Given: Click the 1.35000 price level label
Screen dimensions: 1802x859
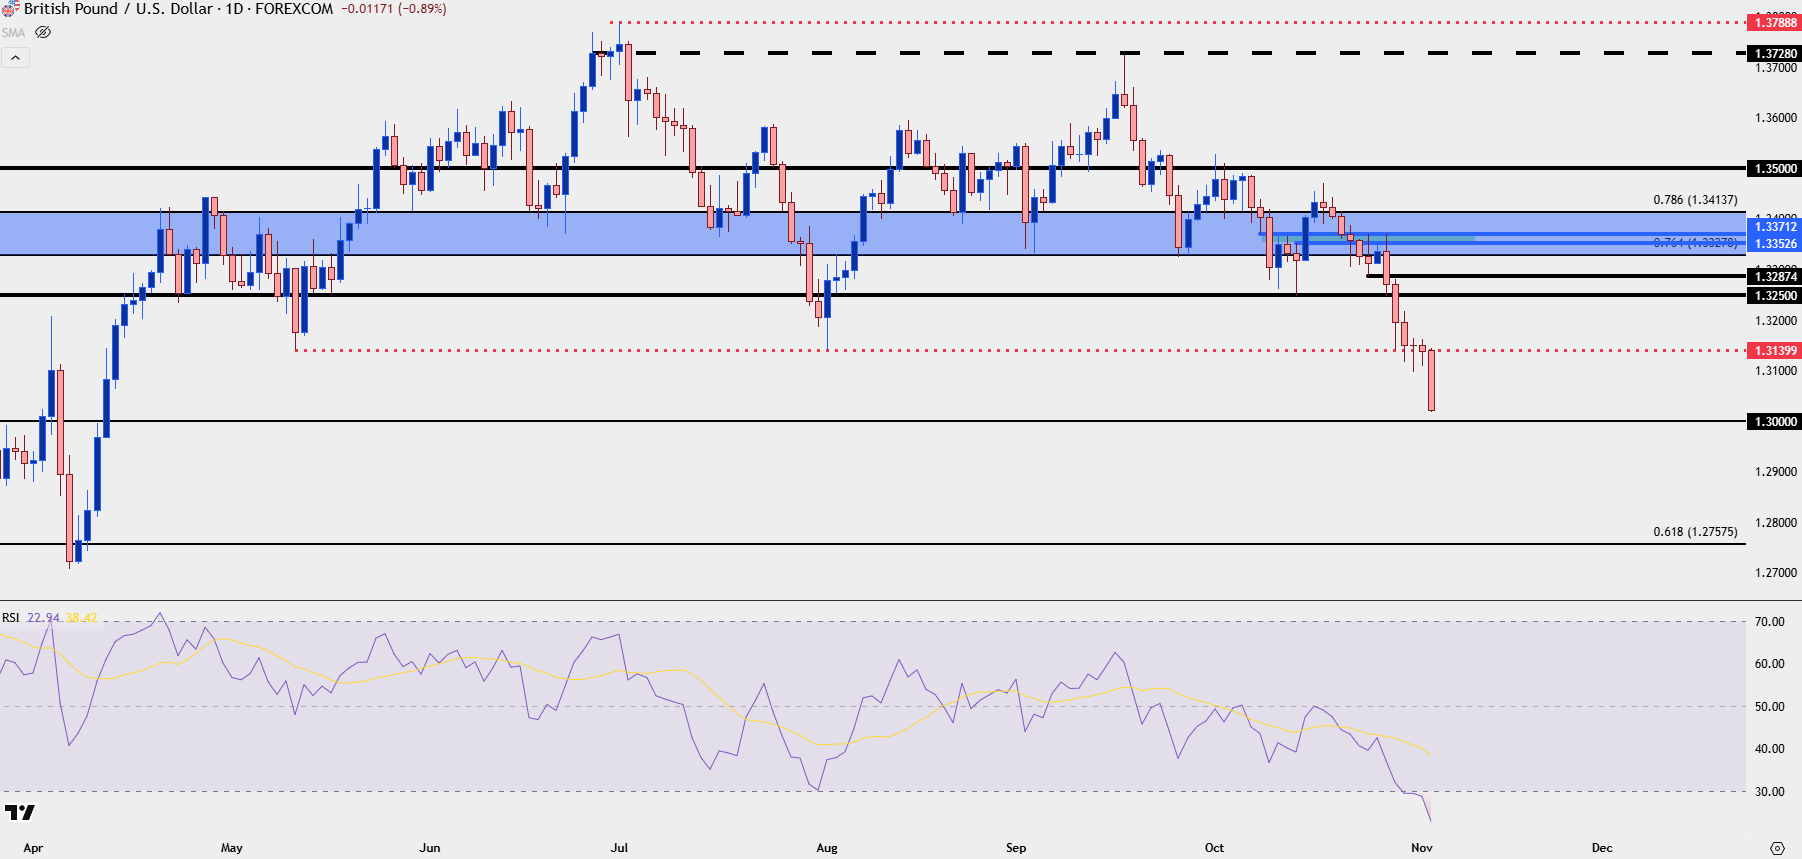Looking at the screenshot, I should [x=1775, y=168].
